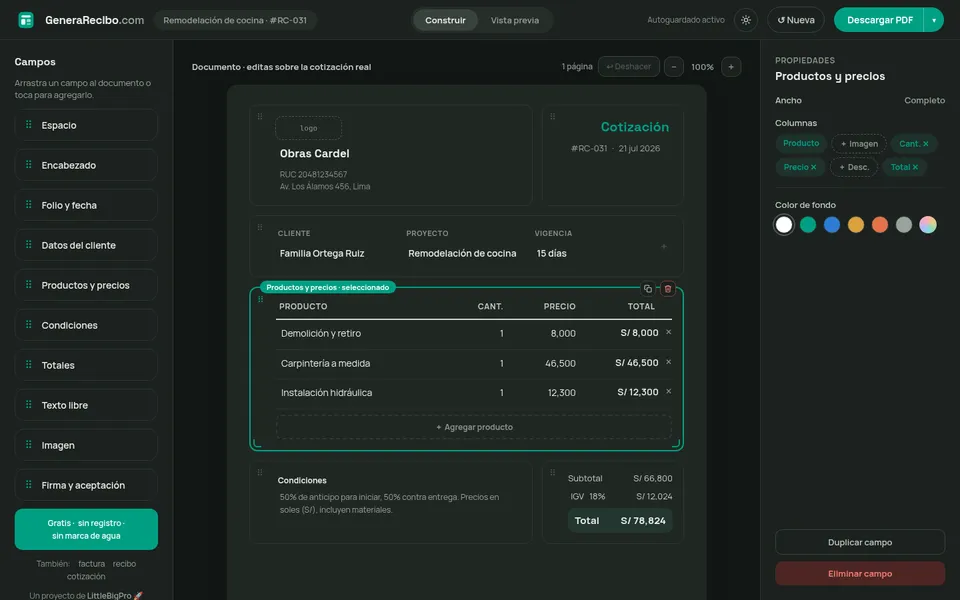Select the Texto libre drag handle icon
Screen dimensions: 960x600
pyautogui.click(x=28, y=405)
